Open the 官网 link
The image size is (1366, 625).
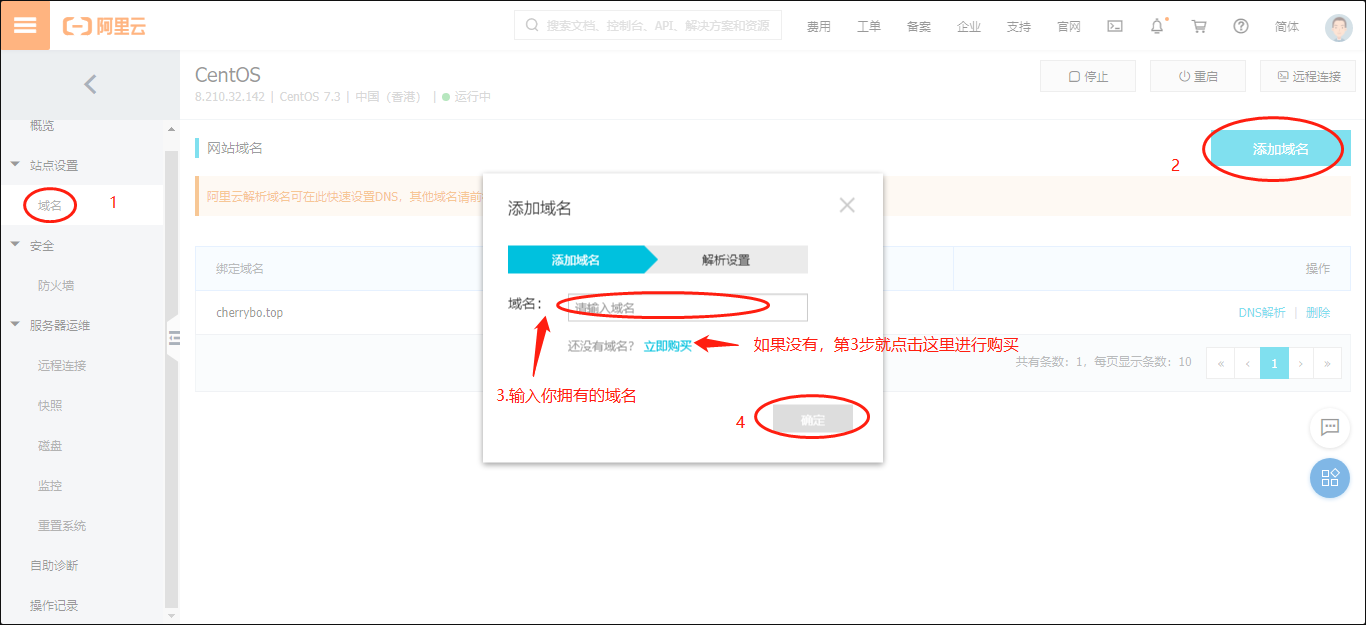pyautogui.click(x=1069, y=27)
